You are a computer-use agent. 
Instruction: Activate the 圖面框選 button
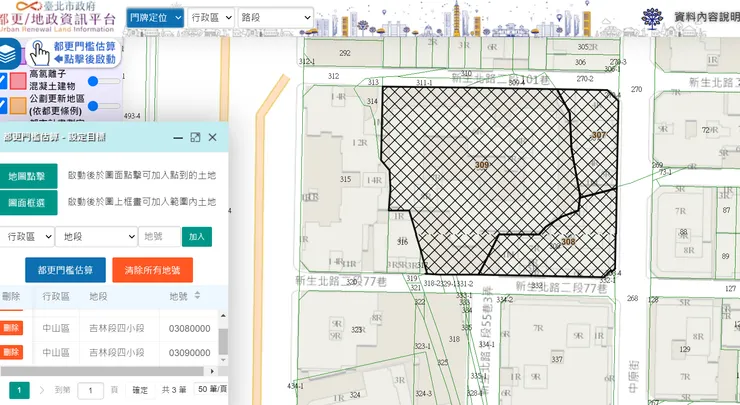(27, 202)
